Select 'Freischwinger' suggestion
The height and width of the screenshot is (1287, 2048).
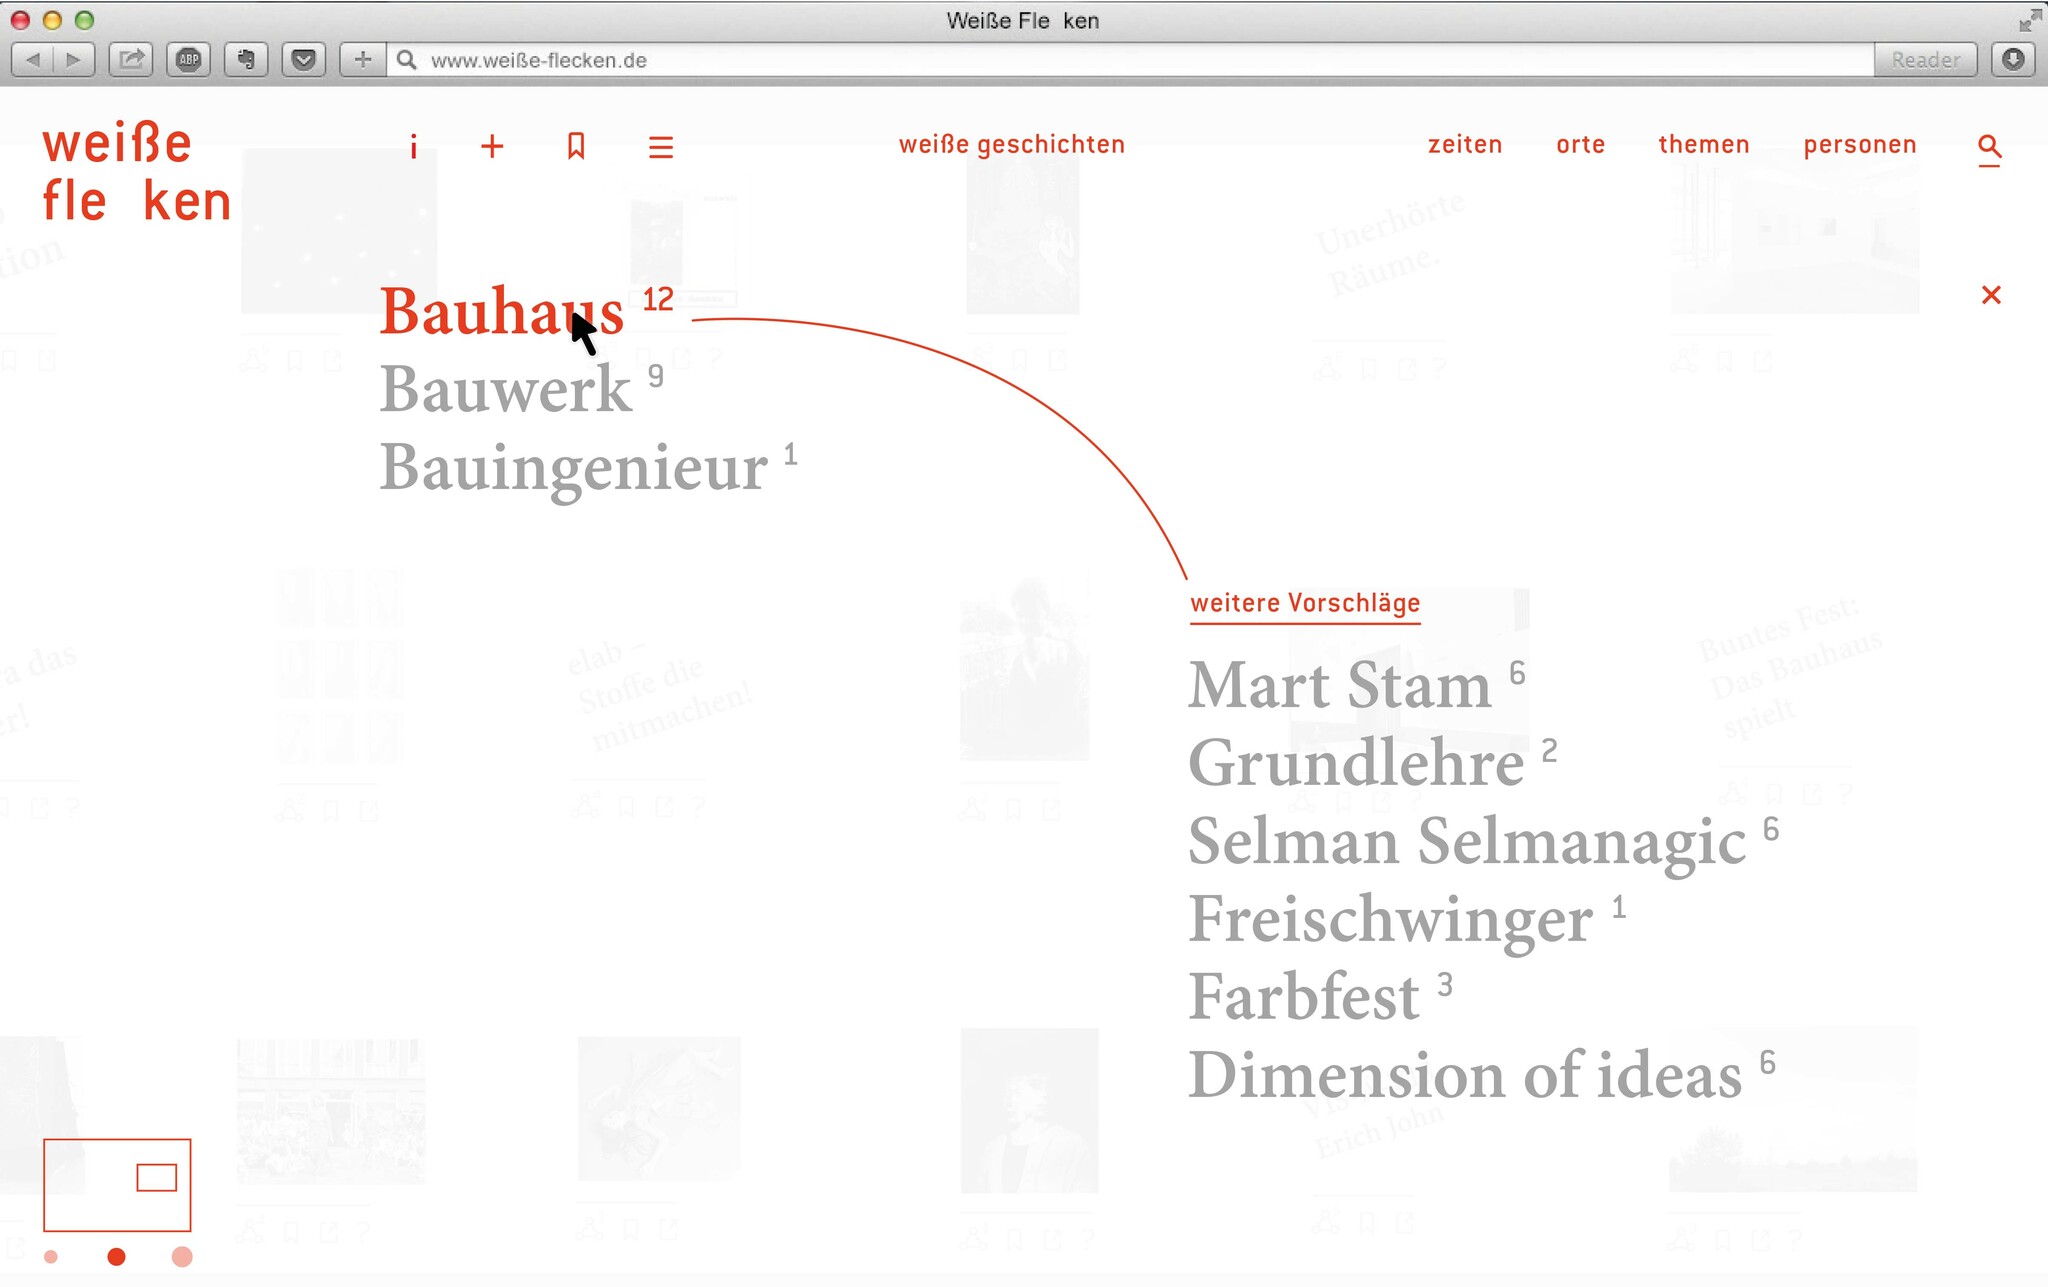[1390, 920]
